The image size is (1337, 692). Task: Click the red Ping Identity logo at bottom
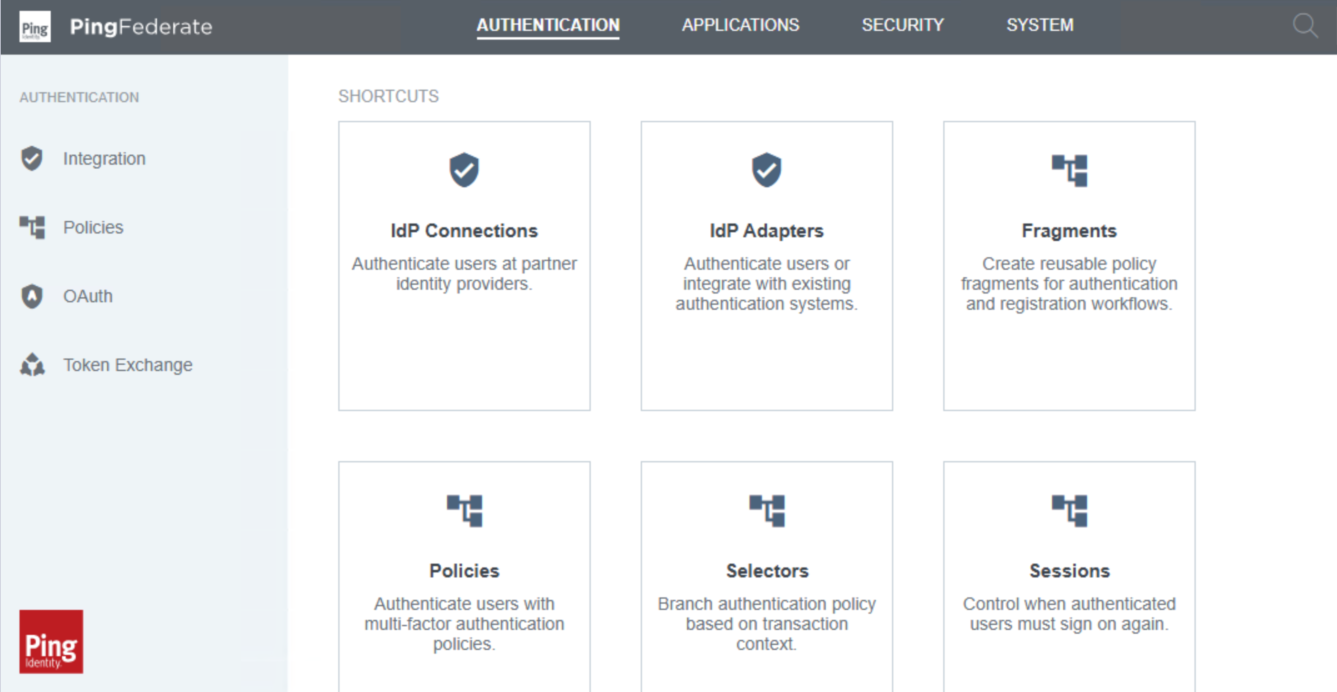(x=51, y=642)
